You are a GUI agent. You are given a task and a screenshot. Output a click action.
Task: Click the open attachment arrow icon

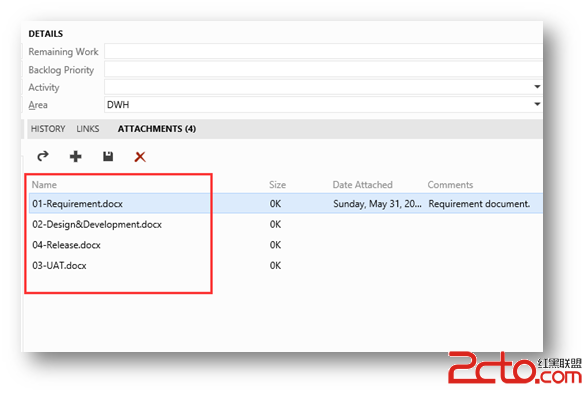tap(43, 156)
